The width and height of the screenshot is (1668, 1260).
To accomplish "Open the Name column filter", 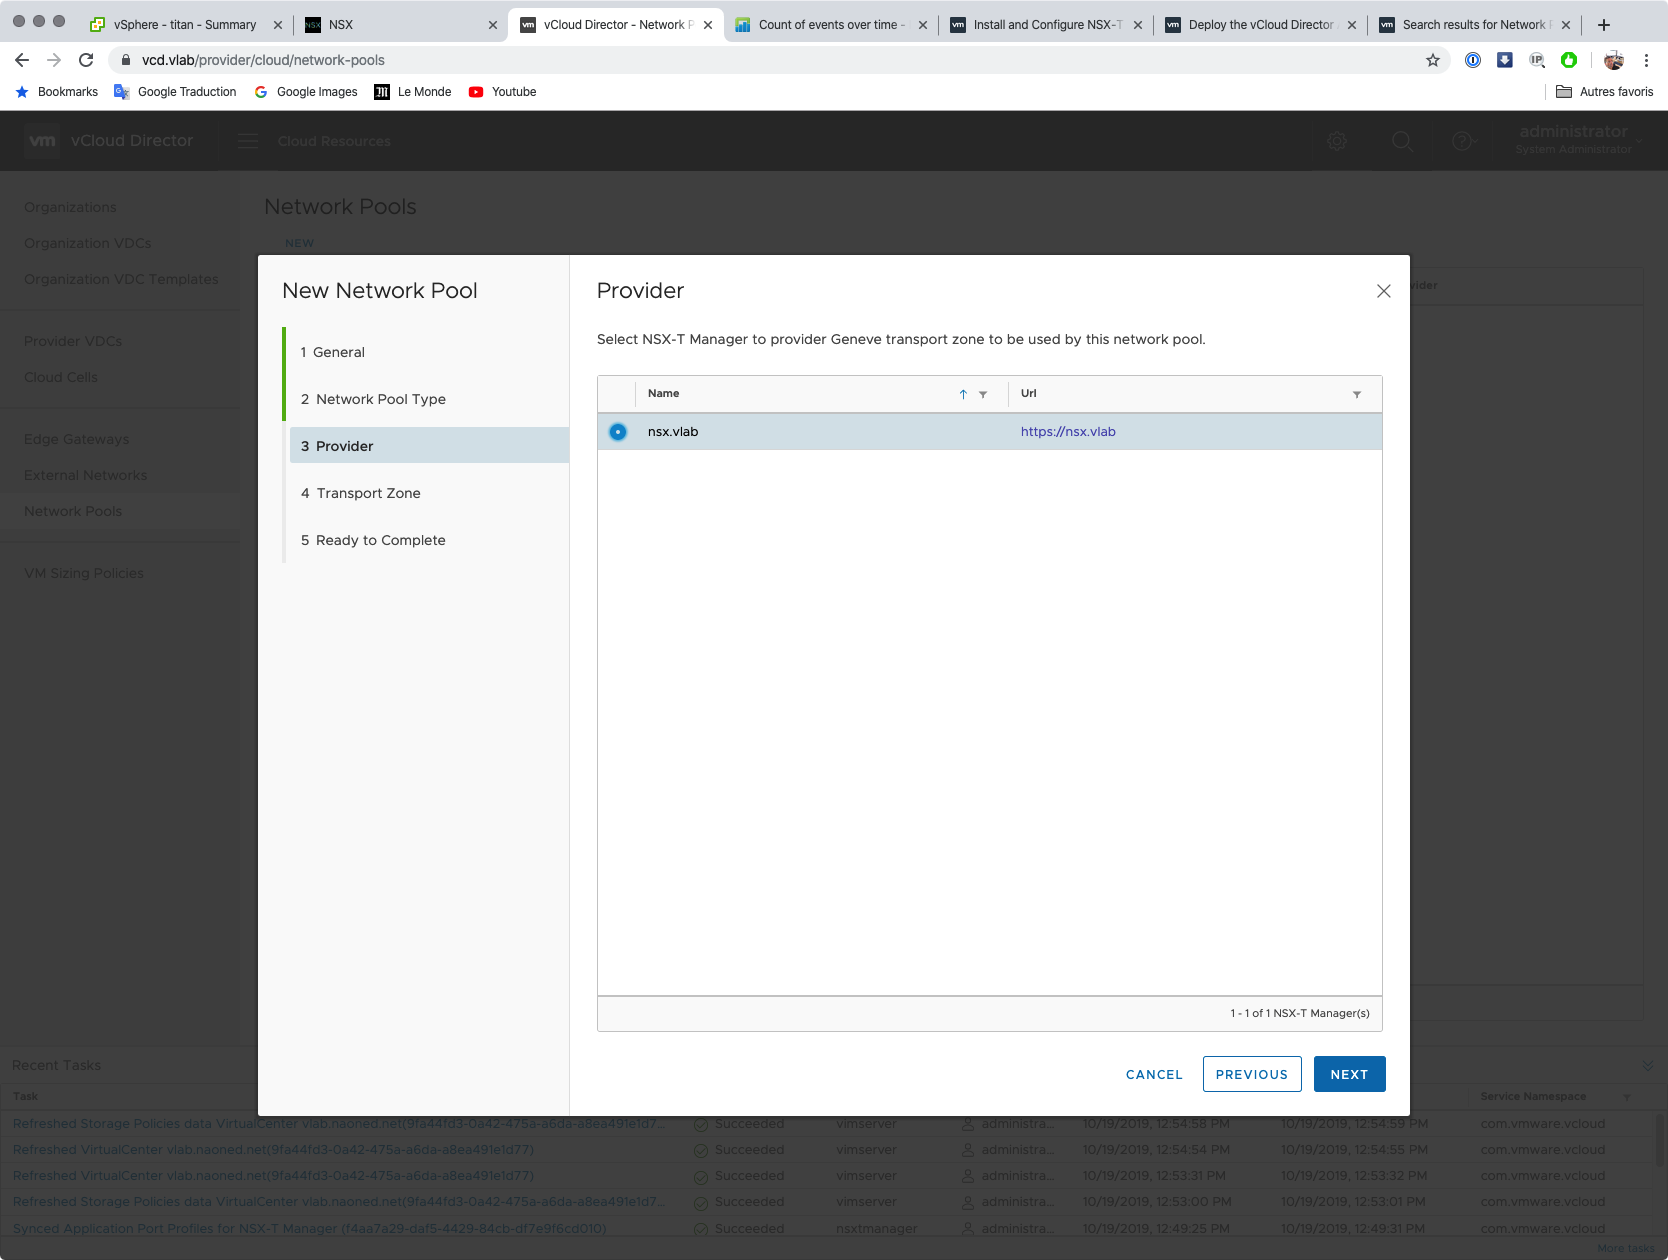I will point(983,394).
